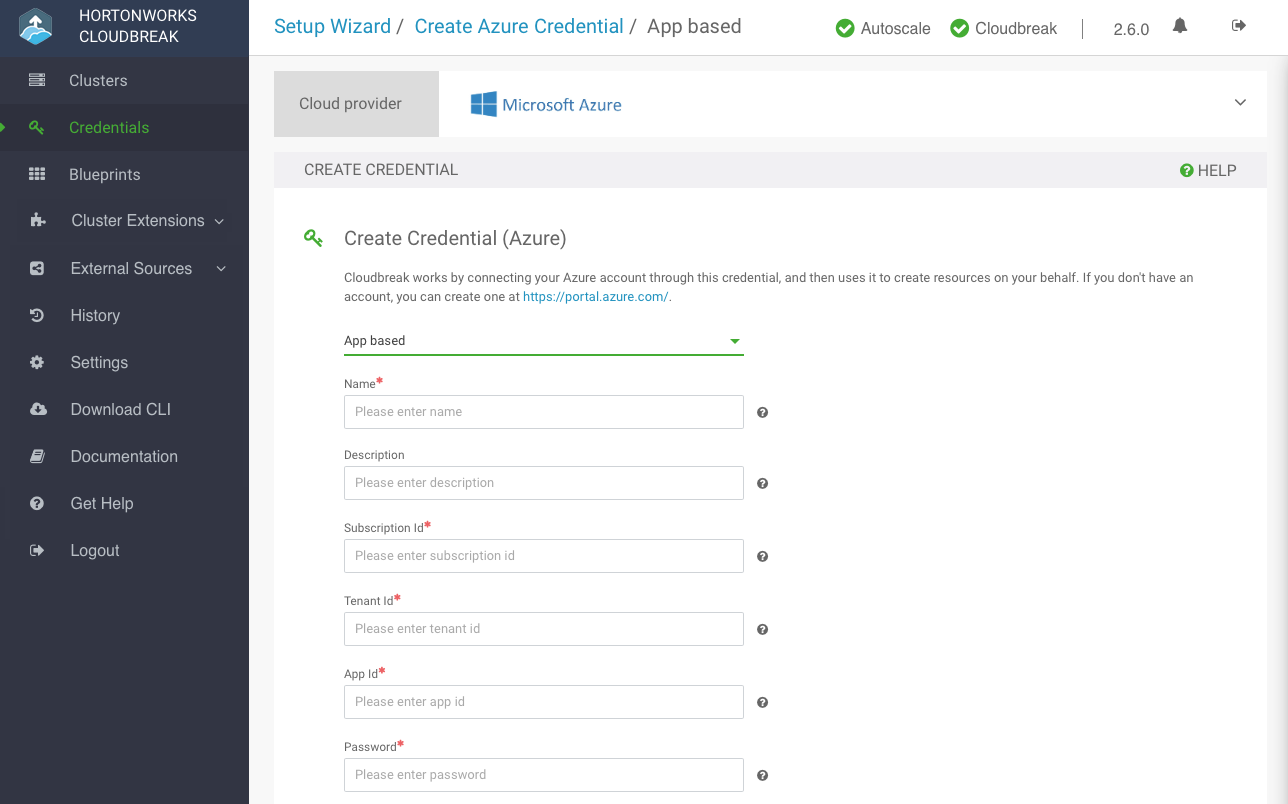Click the sign-out icon in top bar
The height and width of the screenshot is (804, 1288).
(x=1239, y=26)
